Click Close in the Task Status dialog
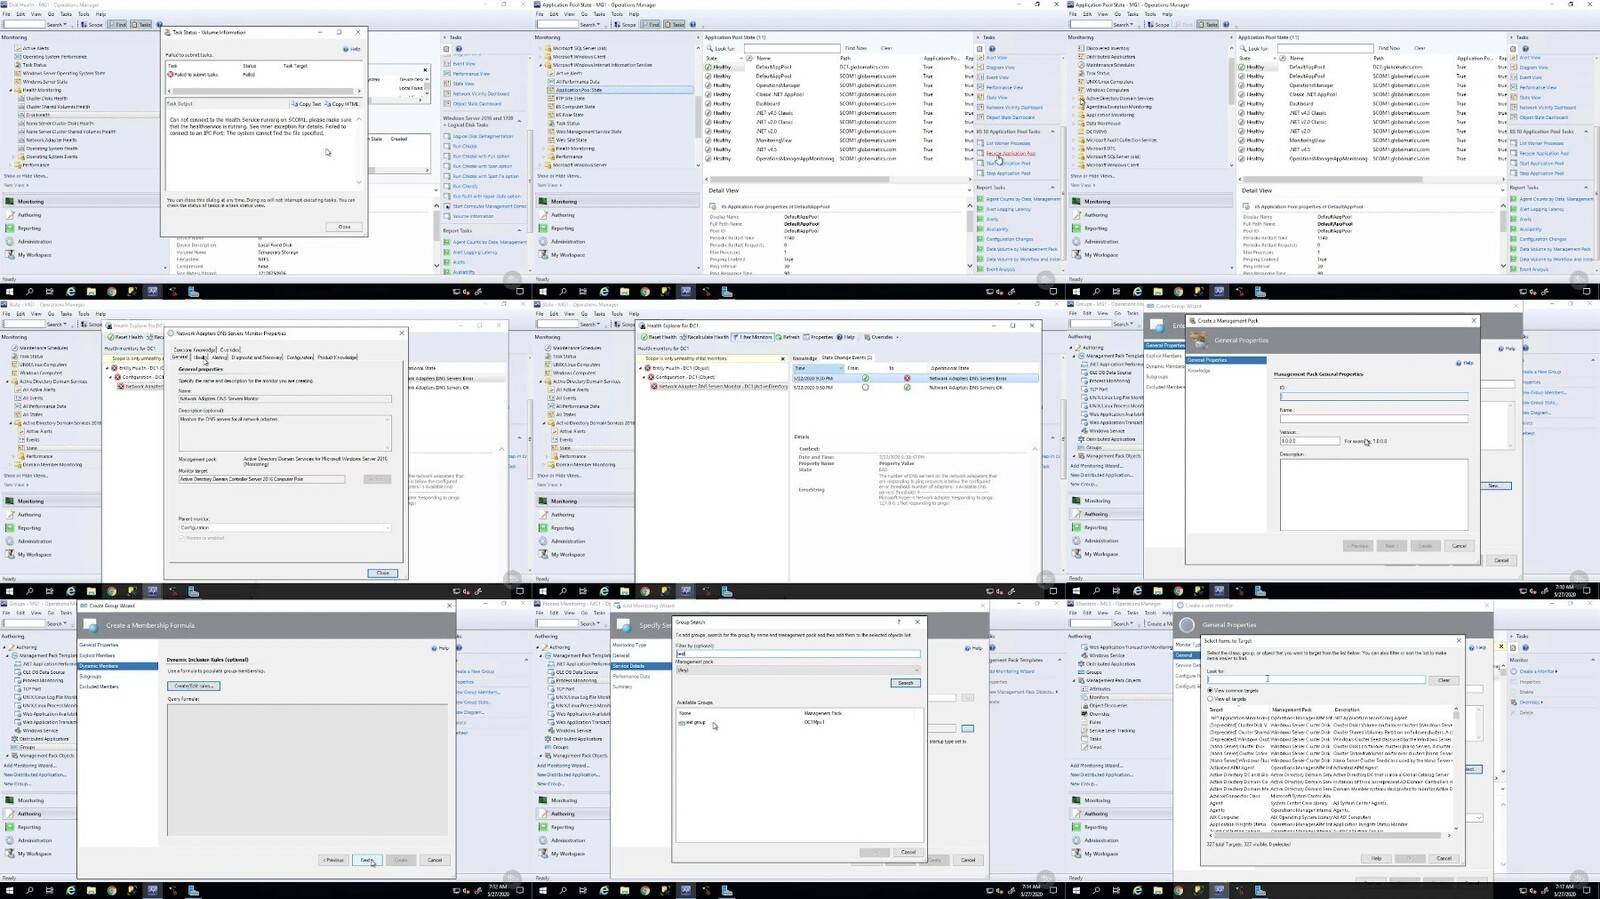The image size is (1600, 899). point(344,227)
